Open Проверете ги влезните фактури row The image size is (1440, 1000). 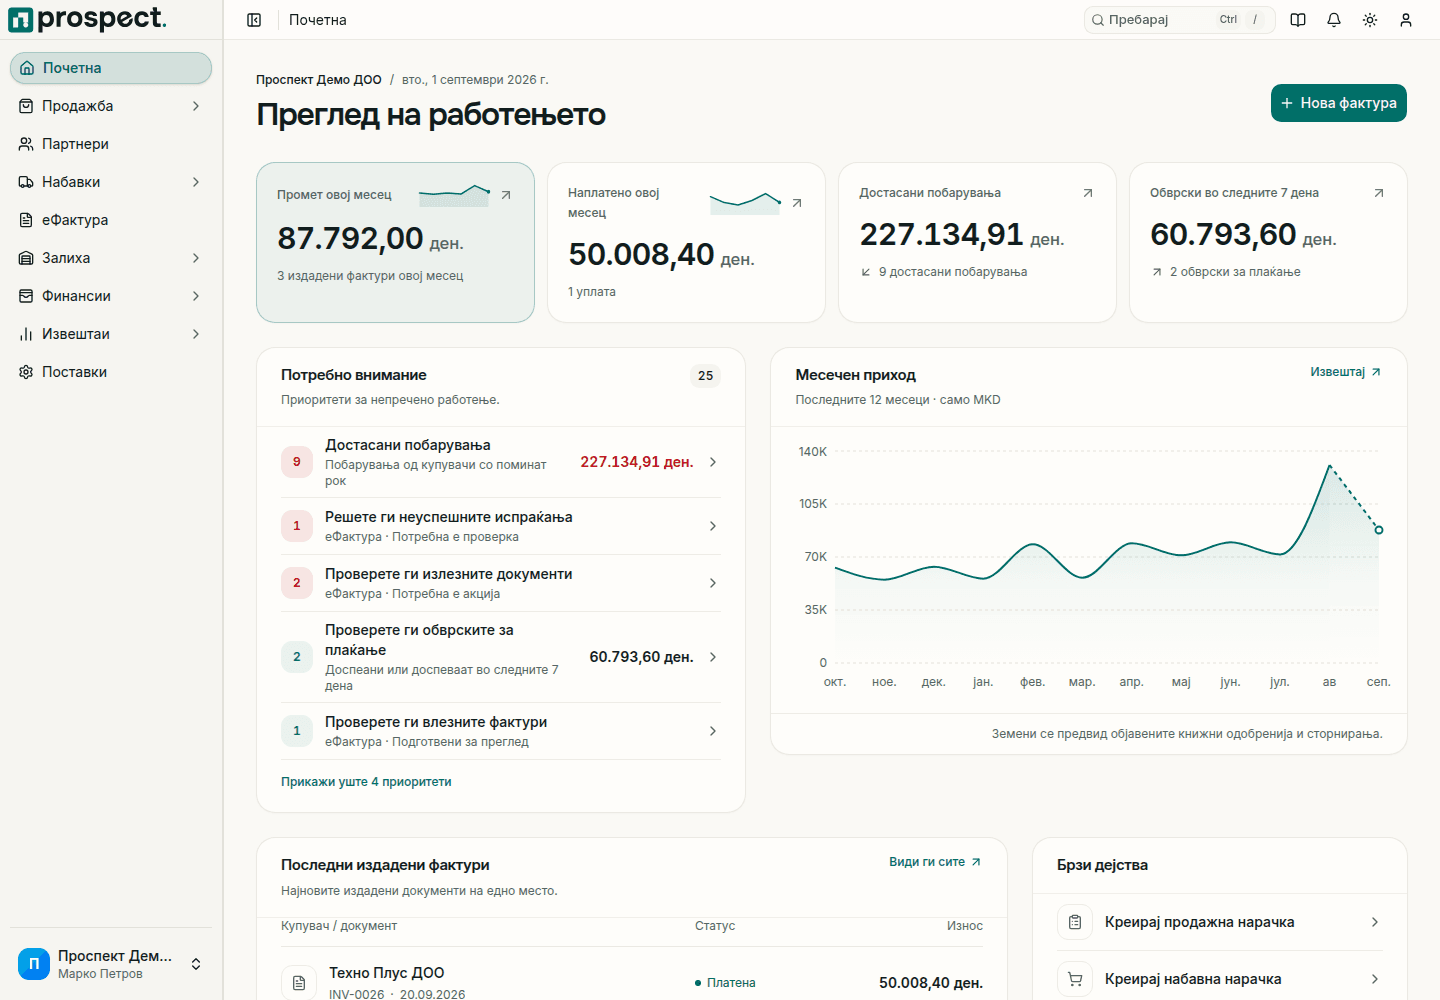pos(501,731)
